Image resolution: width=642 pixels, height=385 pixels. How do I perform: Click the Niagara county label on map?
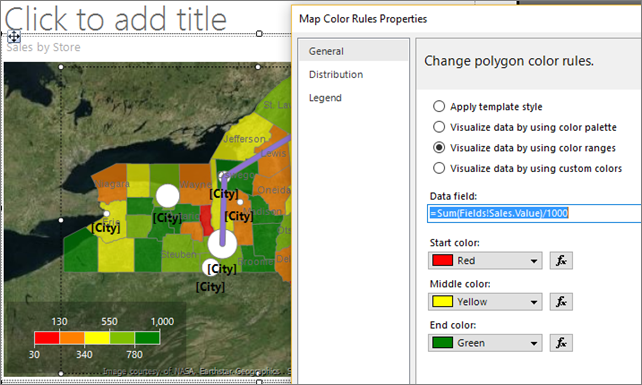(112, 184)
